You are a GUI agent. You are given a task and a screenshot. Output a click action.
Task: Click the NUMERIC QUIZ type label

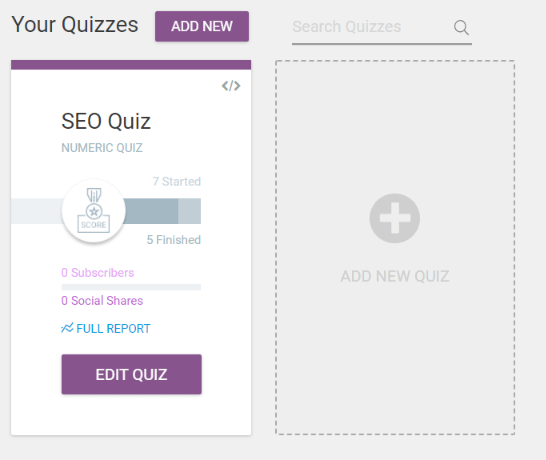102,148
